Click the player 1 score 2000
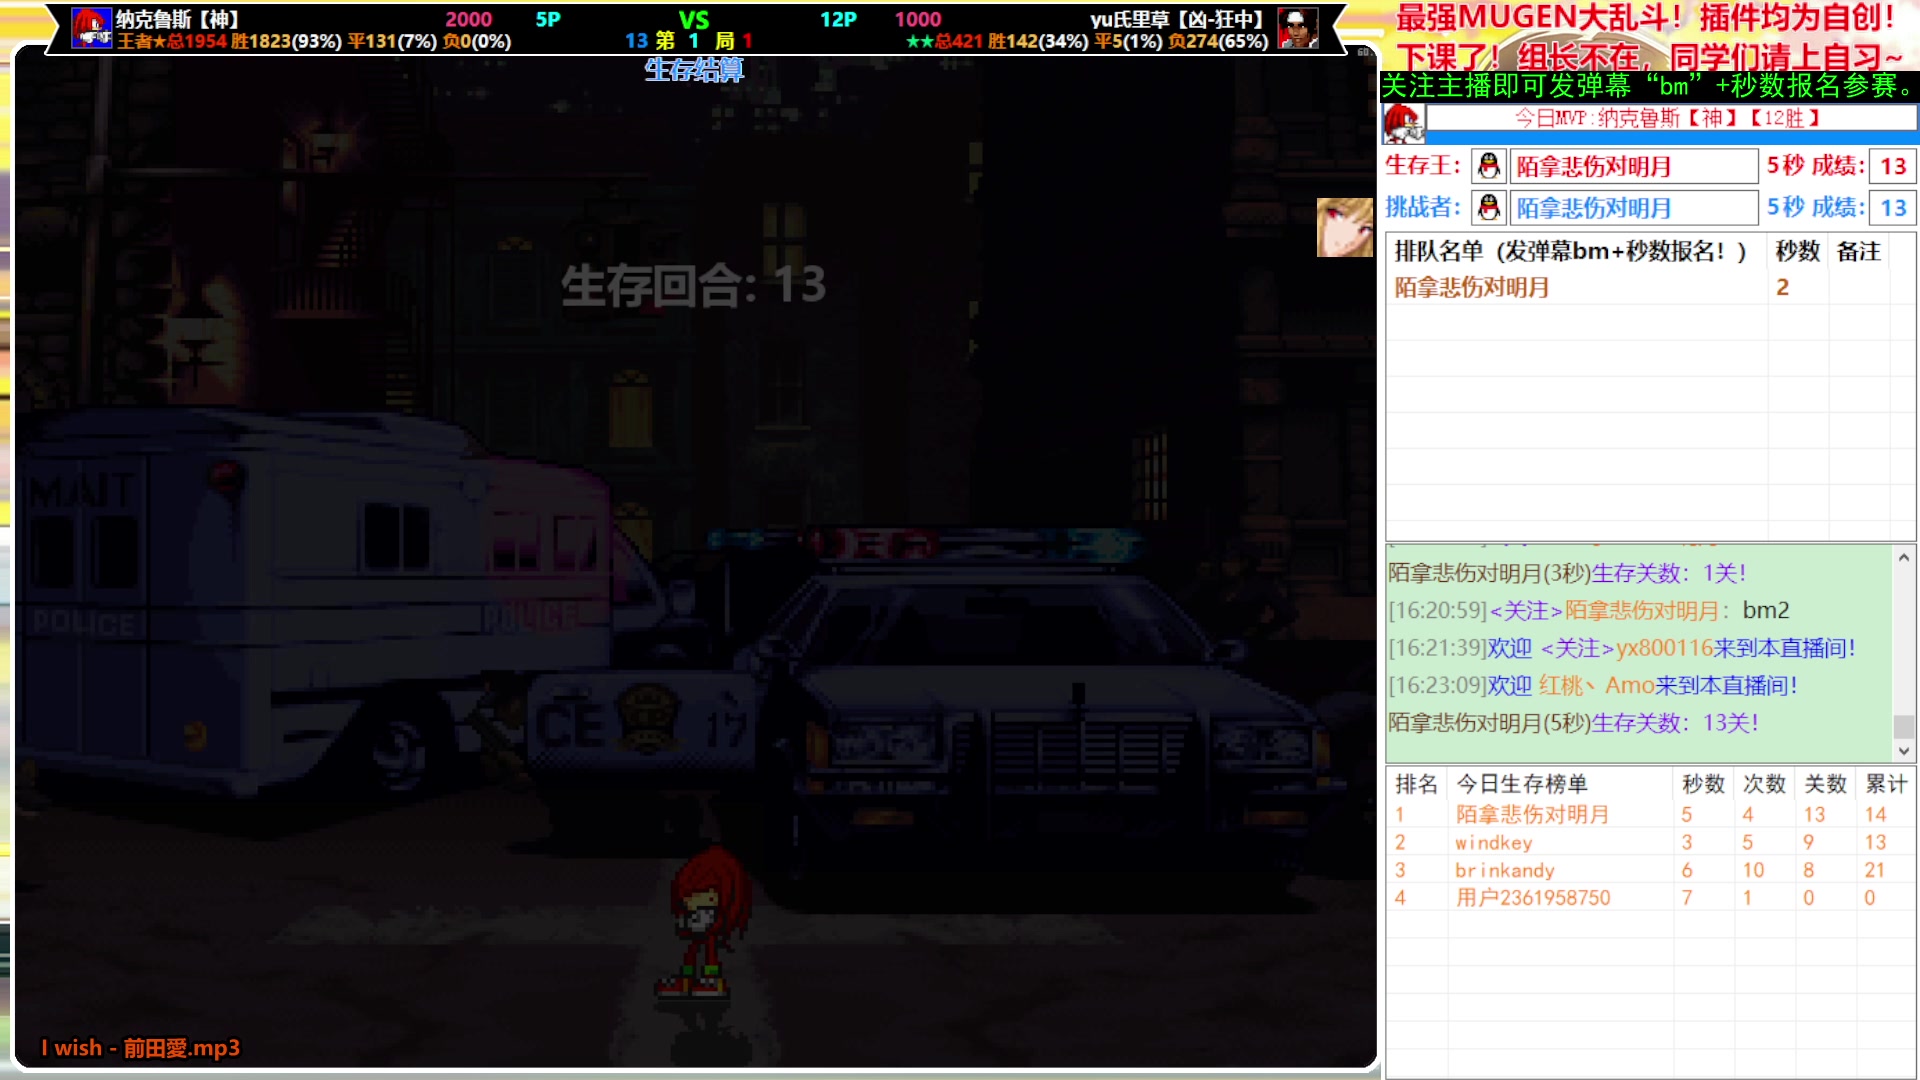This screenshot has width=1920, height=1080. 468,19
